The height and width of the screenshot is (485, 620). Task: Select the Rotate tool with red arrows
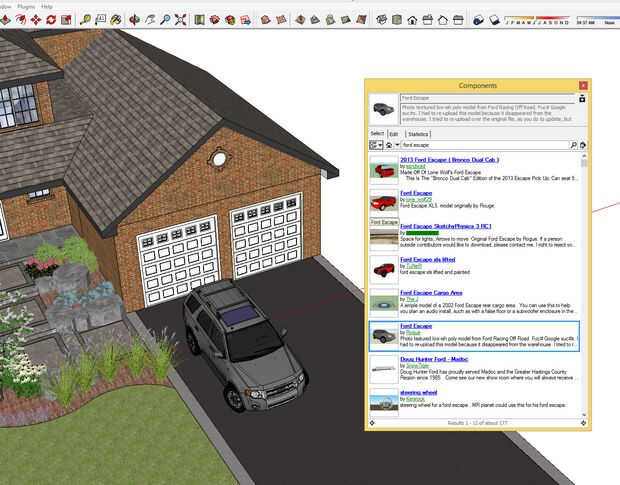tap(51, 19)
